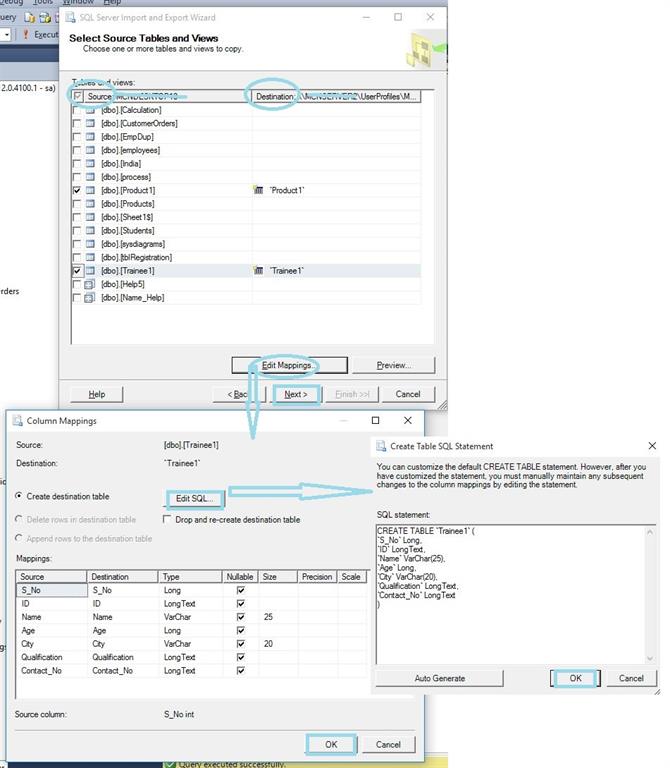Toggle Nullable checkbox for Contact_No row
This screenshot has width=670, height=768.
[x=240, y=671]
